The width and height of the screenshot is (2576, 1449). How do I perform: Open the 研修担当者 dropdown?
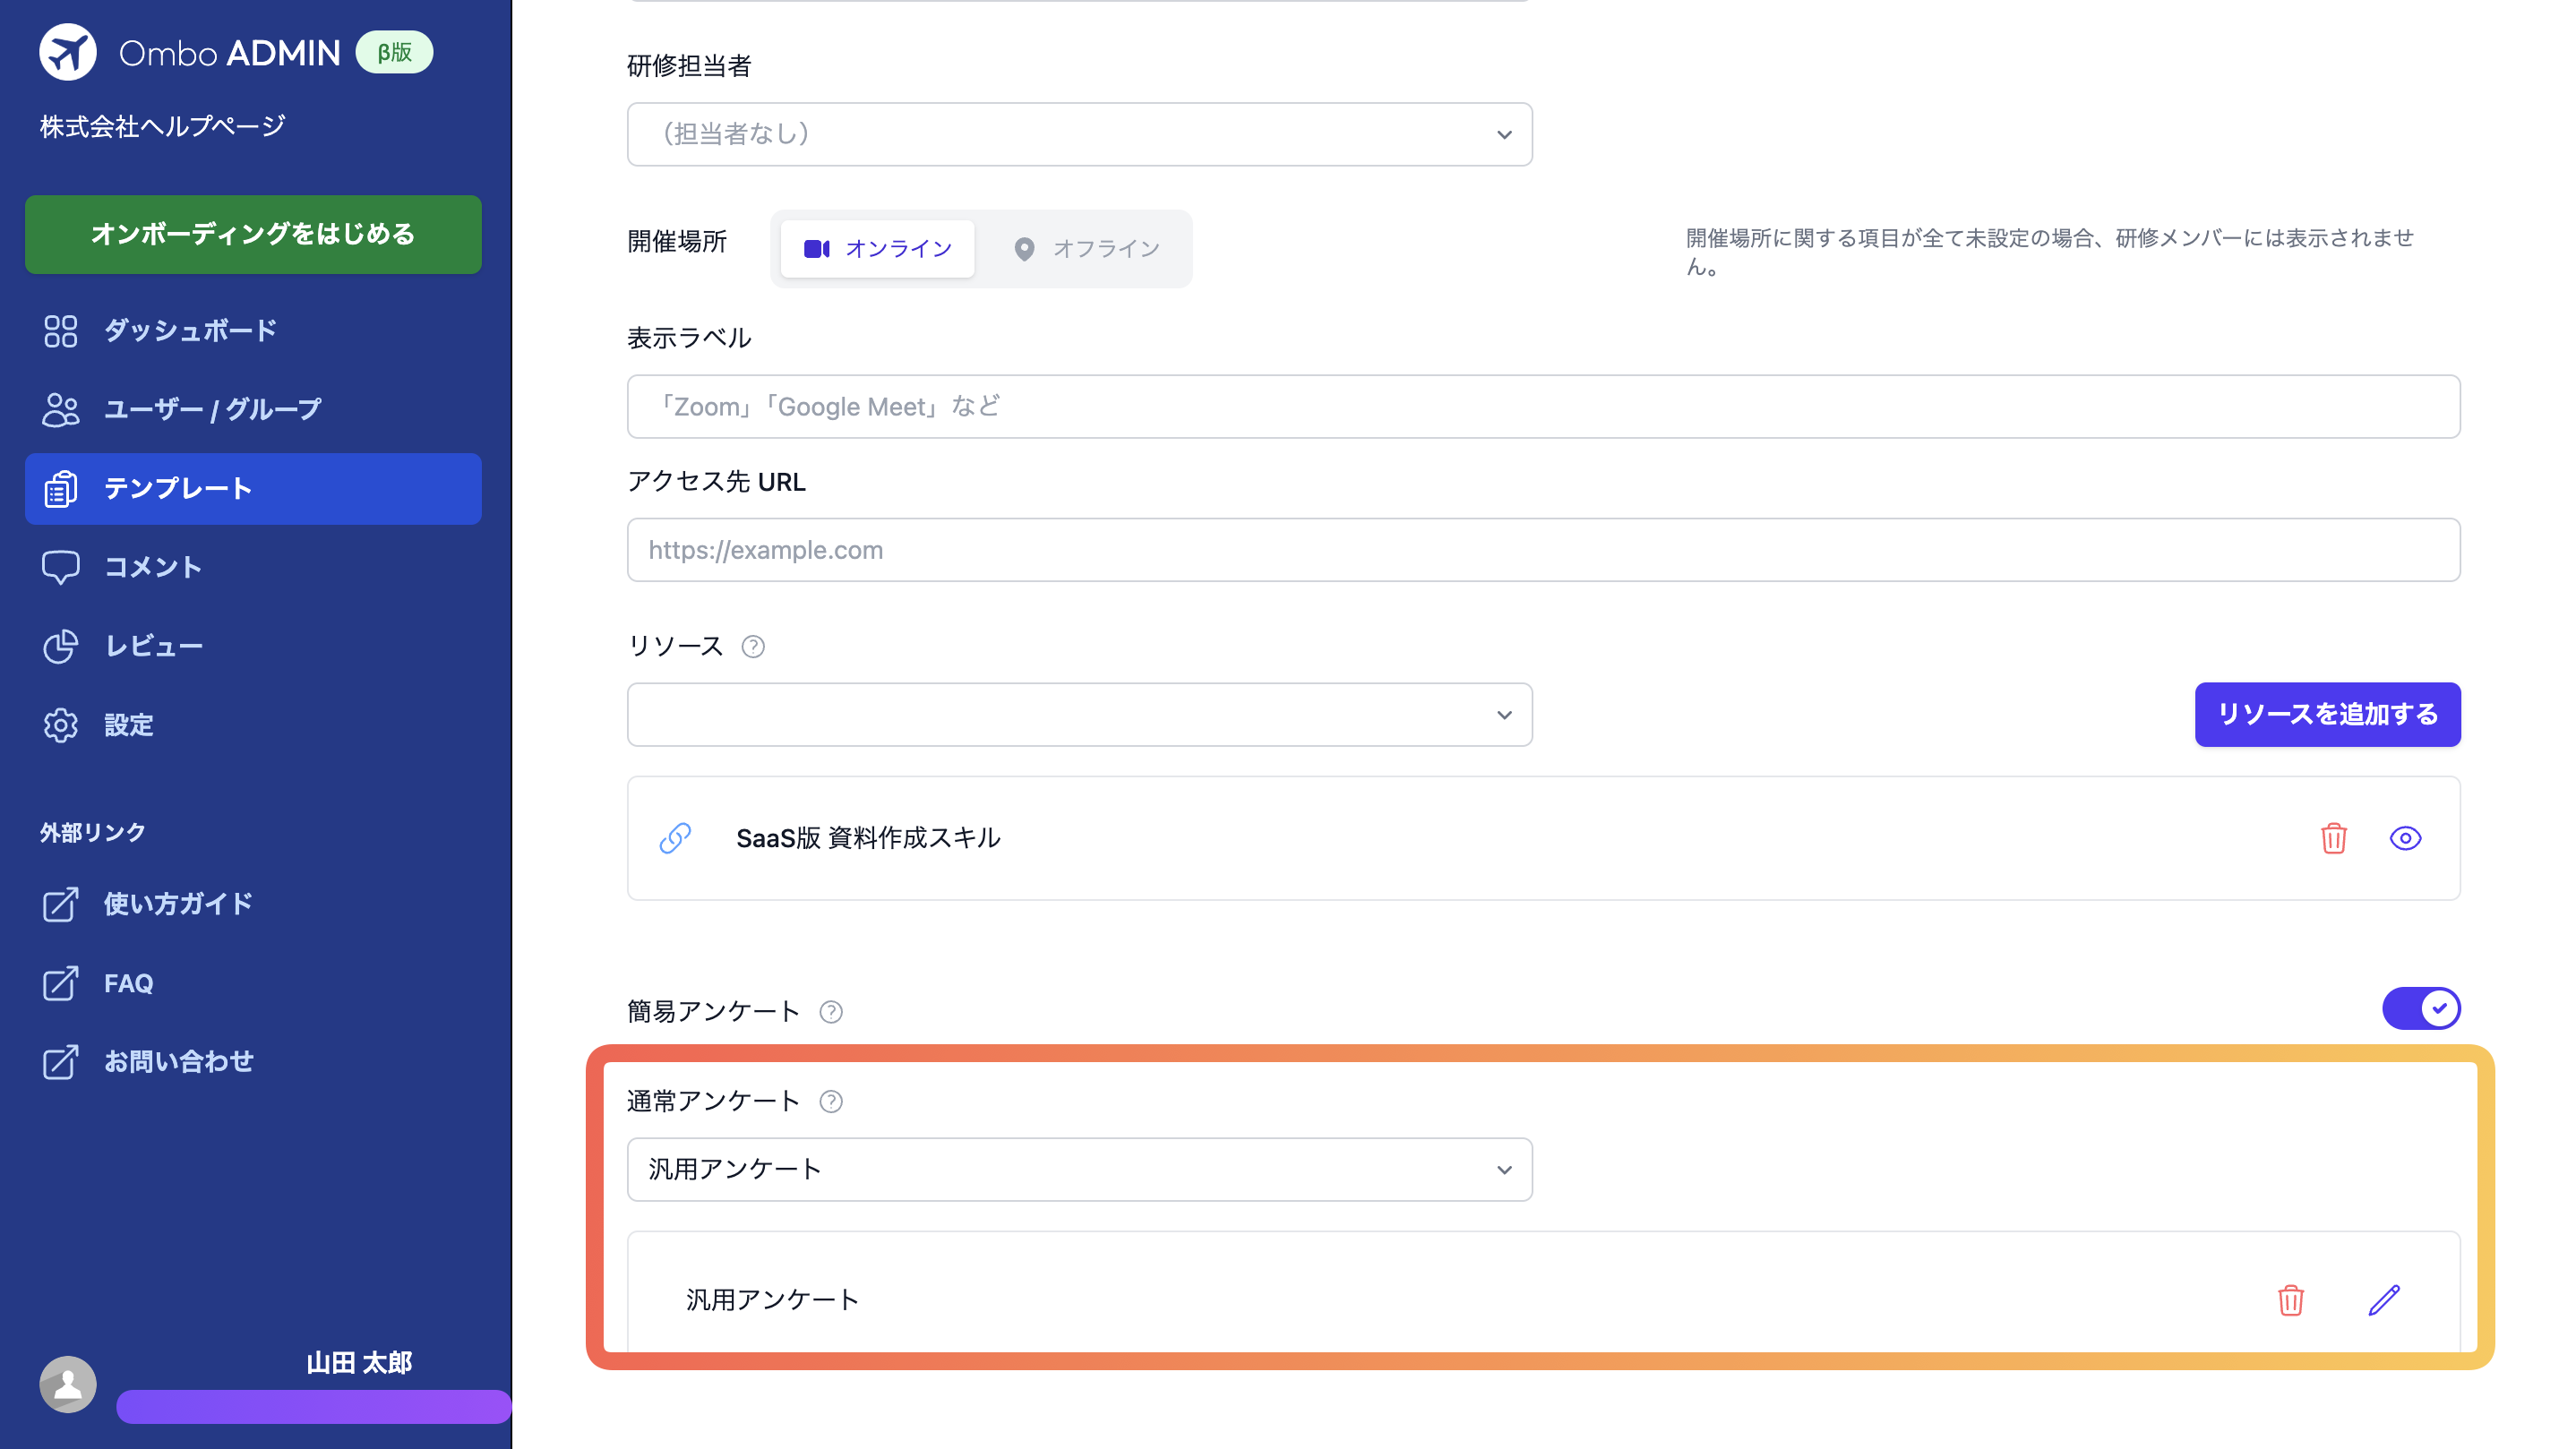(x=1079, y=134)
